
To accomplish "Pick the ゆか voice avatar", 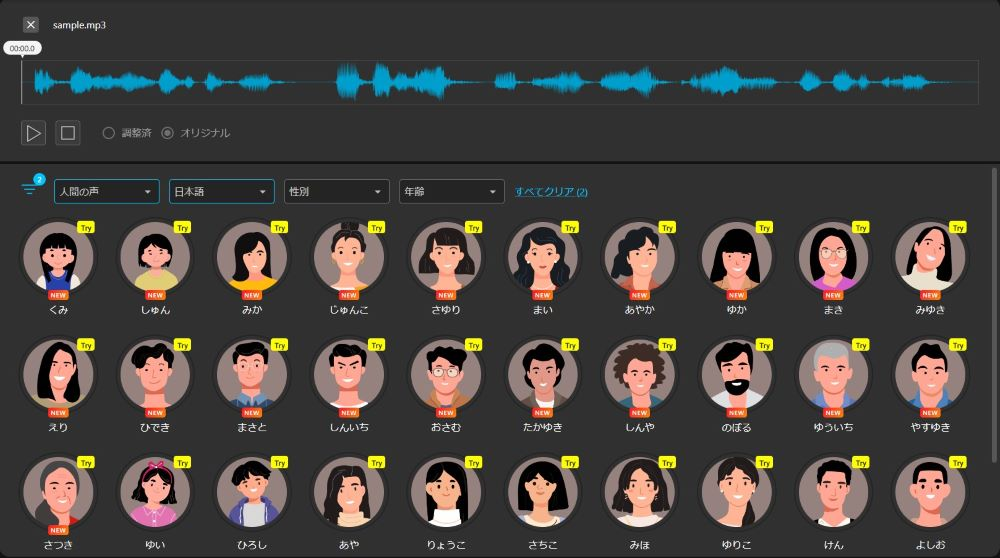I will [737, 256].
